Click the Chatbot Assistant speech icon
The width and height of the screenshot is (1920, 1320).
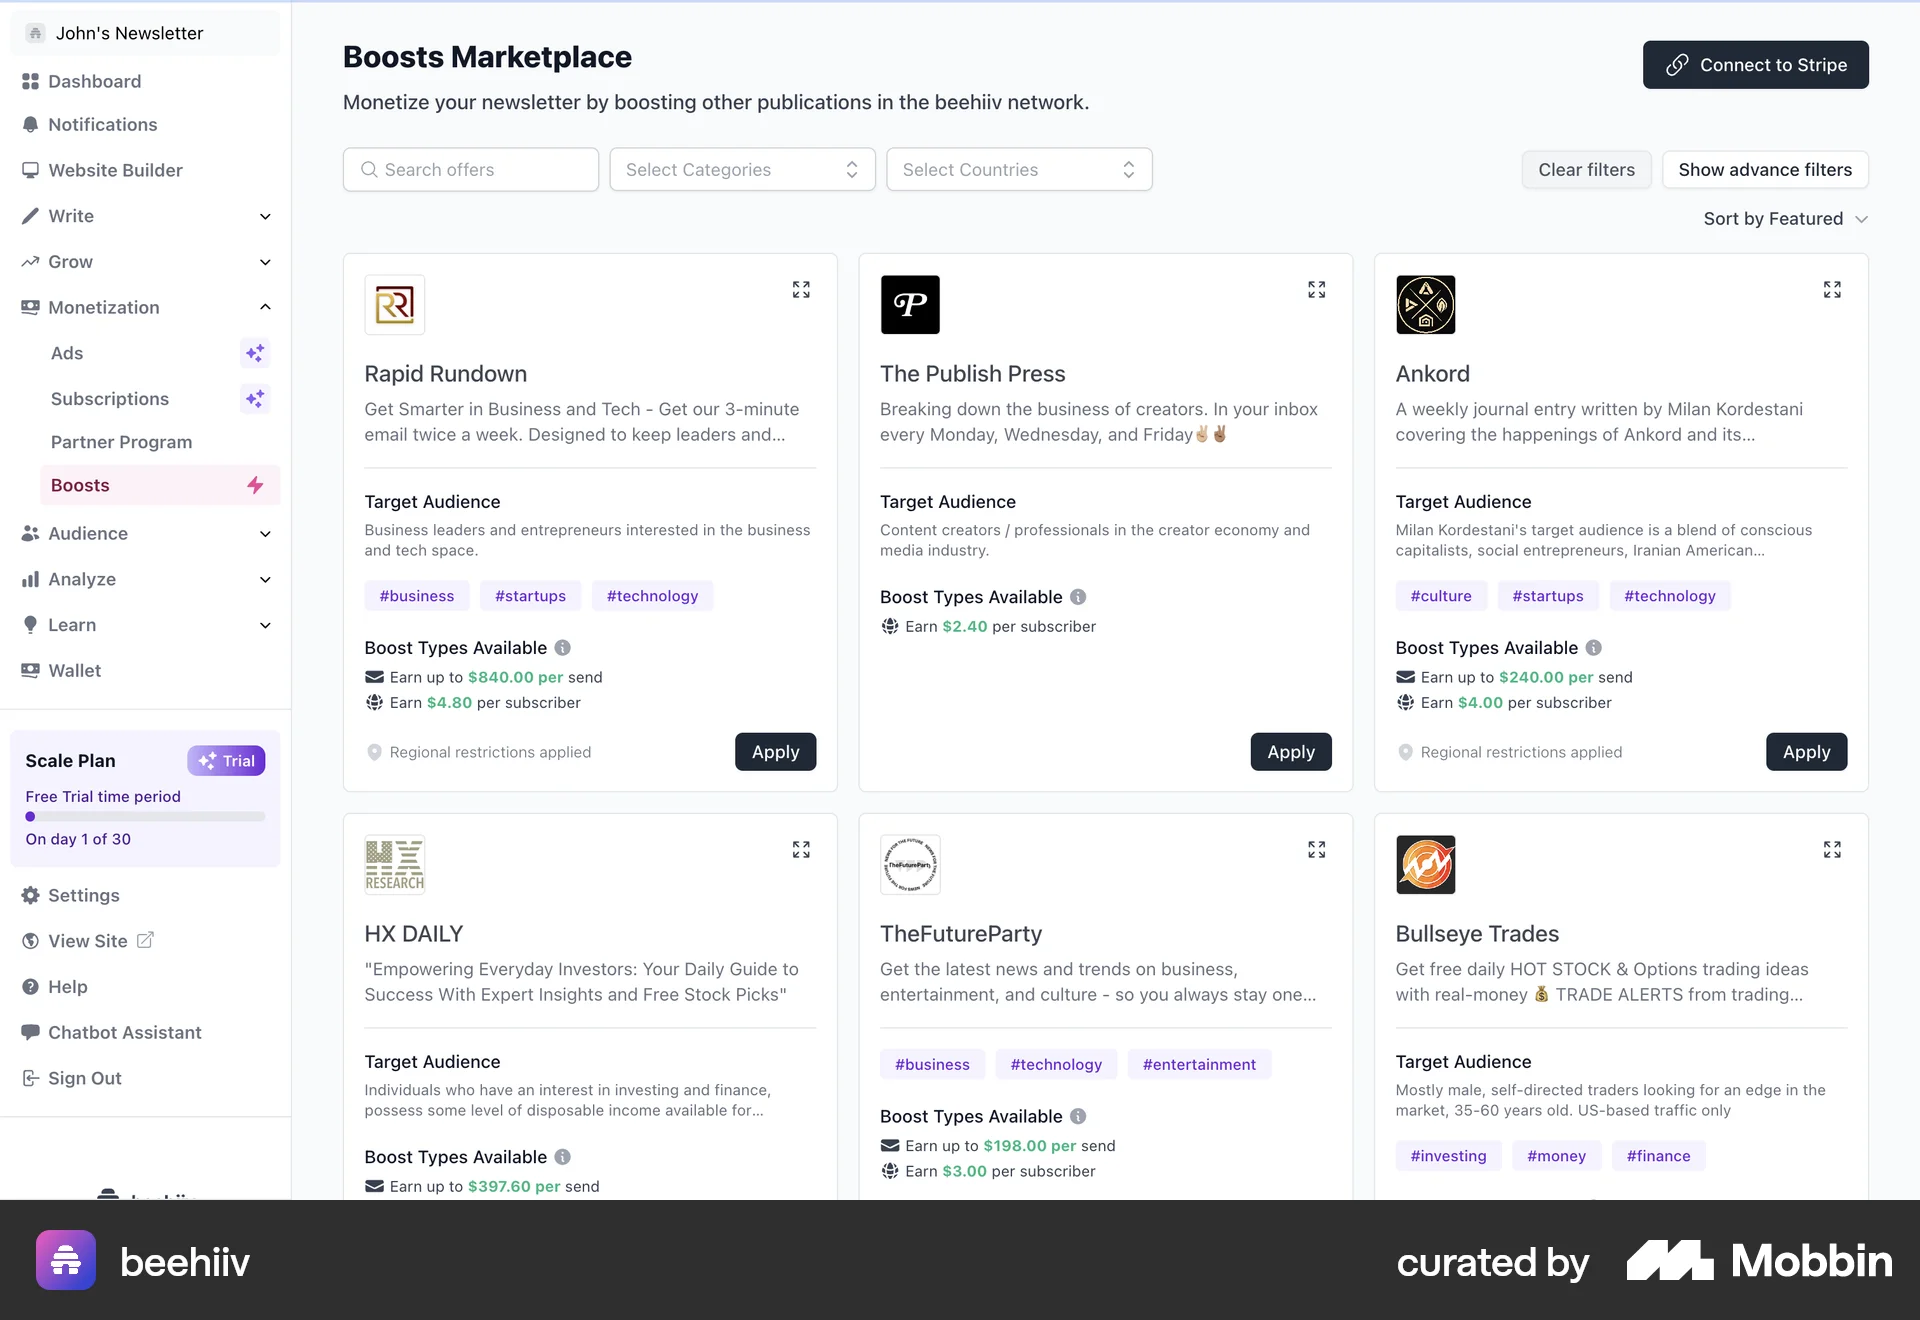click(x=31, y=1032)
